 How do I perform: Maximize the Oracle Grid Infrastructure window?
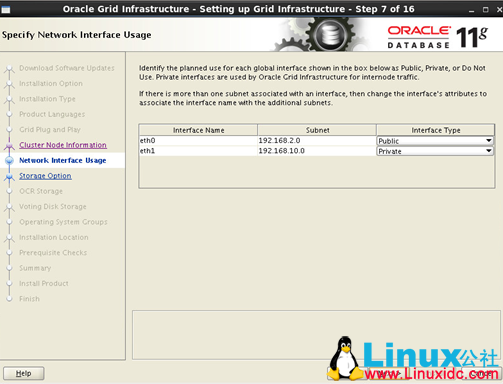(x=486, y=10)
